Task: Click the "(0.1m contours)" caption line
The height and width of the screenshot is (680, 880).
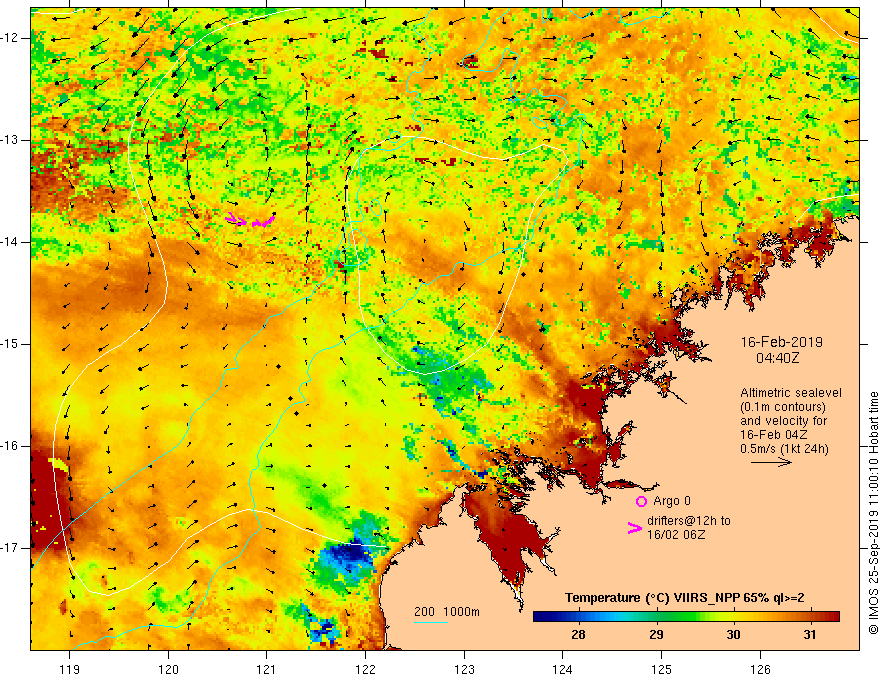Action: pos(783,407)
